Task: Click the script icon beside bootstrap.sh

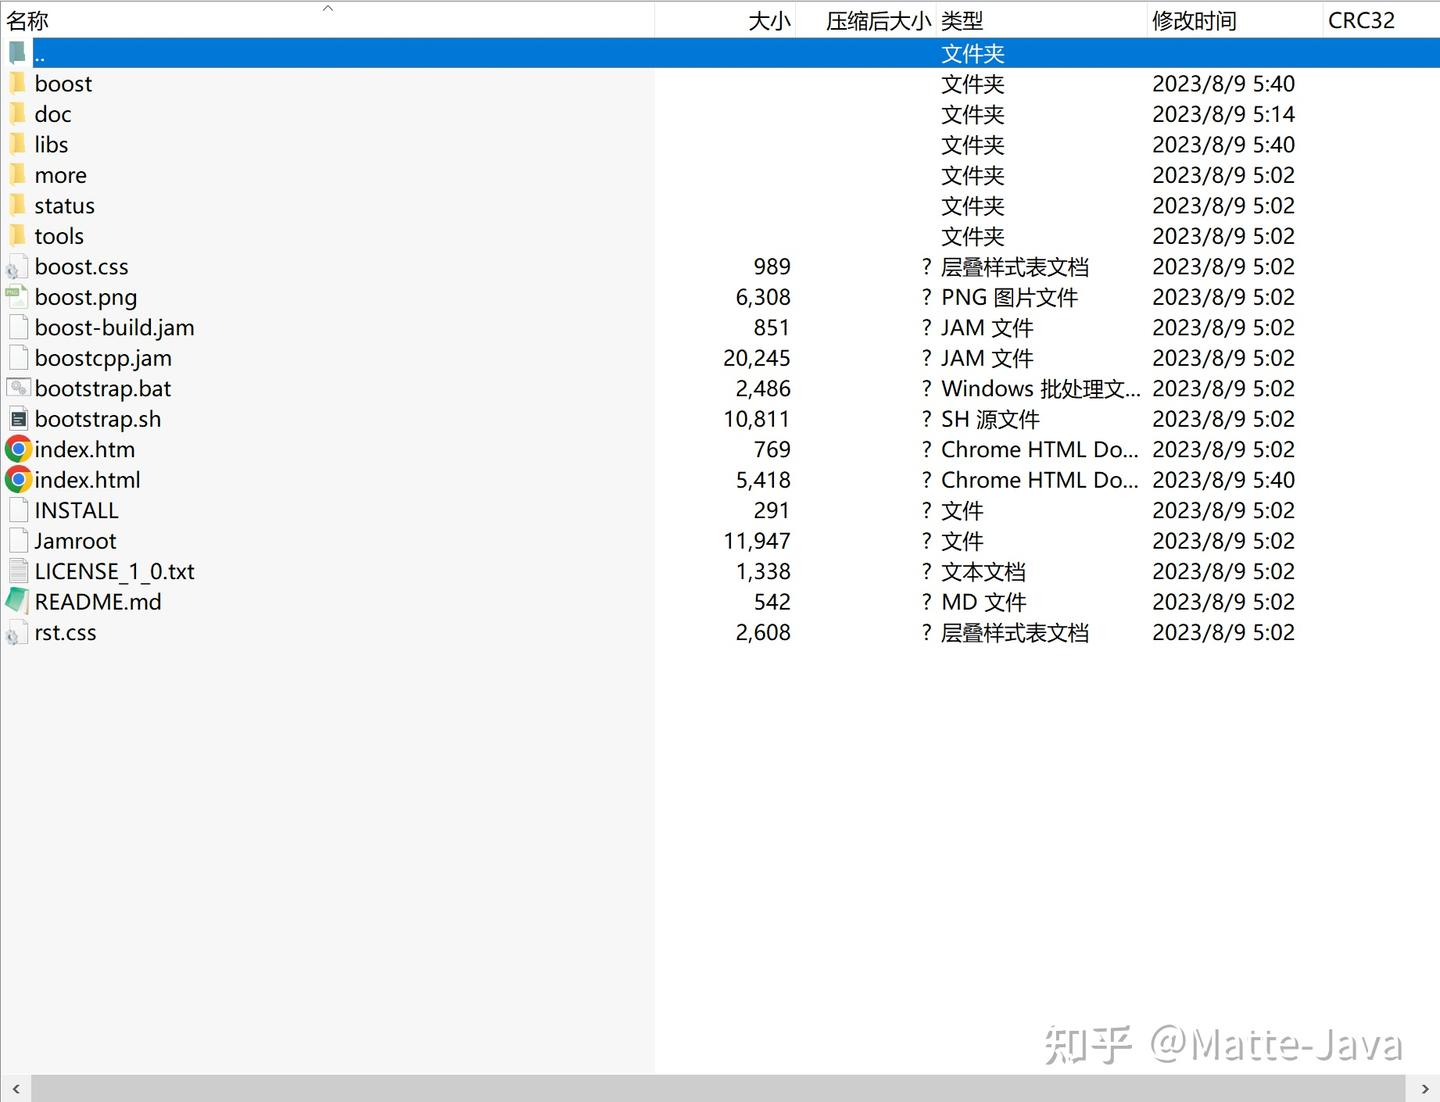Action: point(18,419)
